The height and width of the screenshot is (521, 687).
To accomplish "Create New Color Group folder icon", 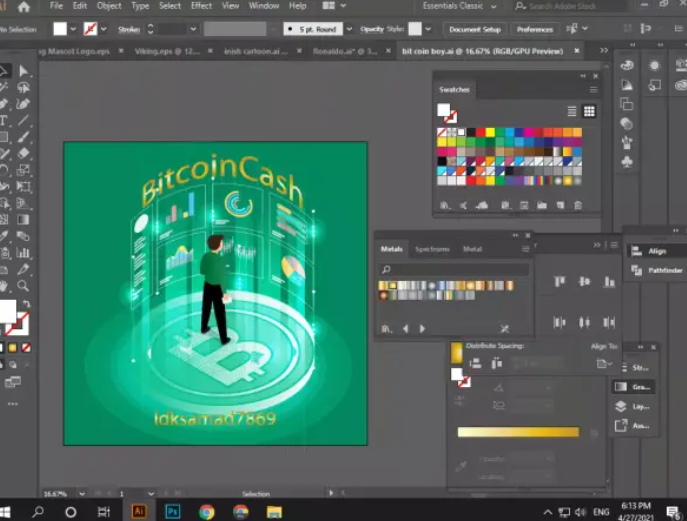I will tap(542, 205).
